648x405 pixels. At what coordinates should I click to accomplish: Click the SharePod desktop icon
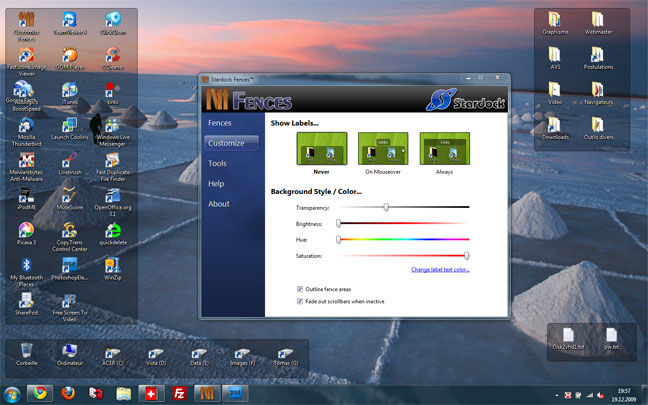26,304
